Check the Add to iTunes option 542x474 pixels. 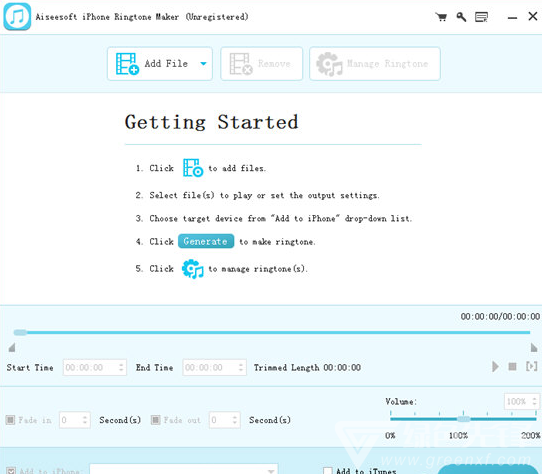[x=327, y=471]
